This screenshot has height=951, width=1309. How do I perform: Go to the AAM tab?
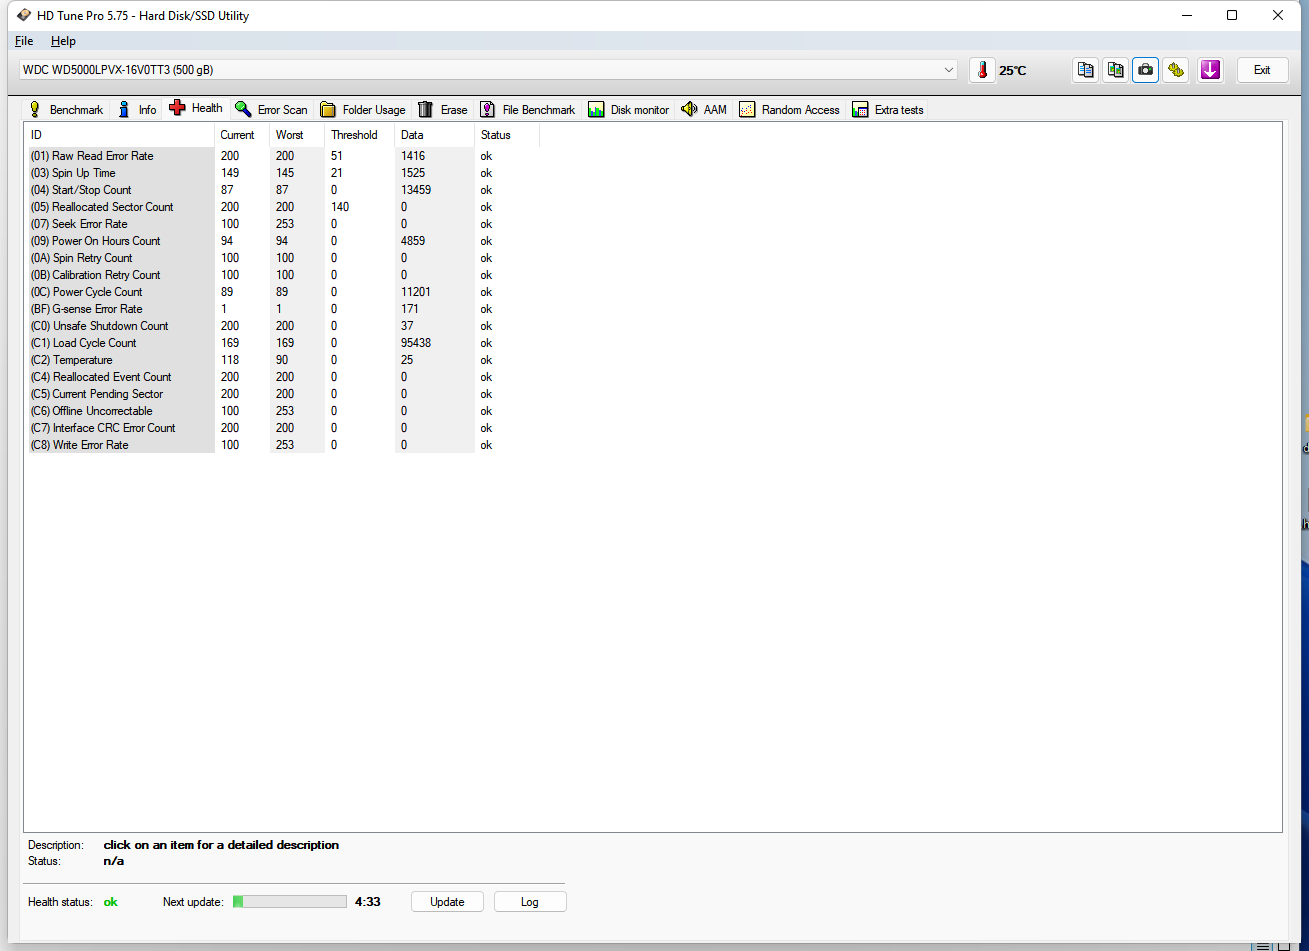[704, 110]
